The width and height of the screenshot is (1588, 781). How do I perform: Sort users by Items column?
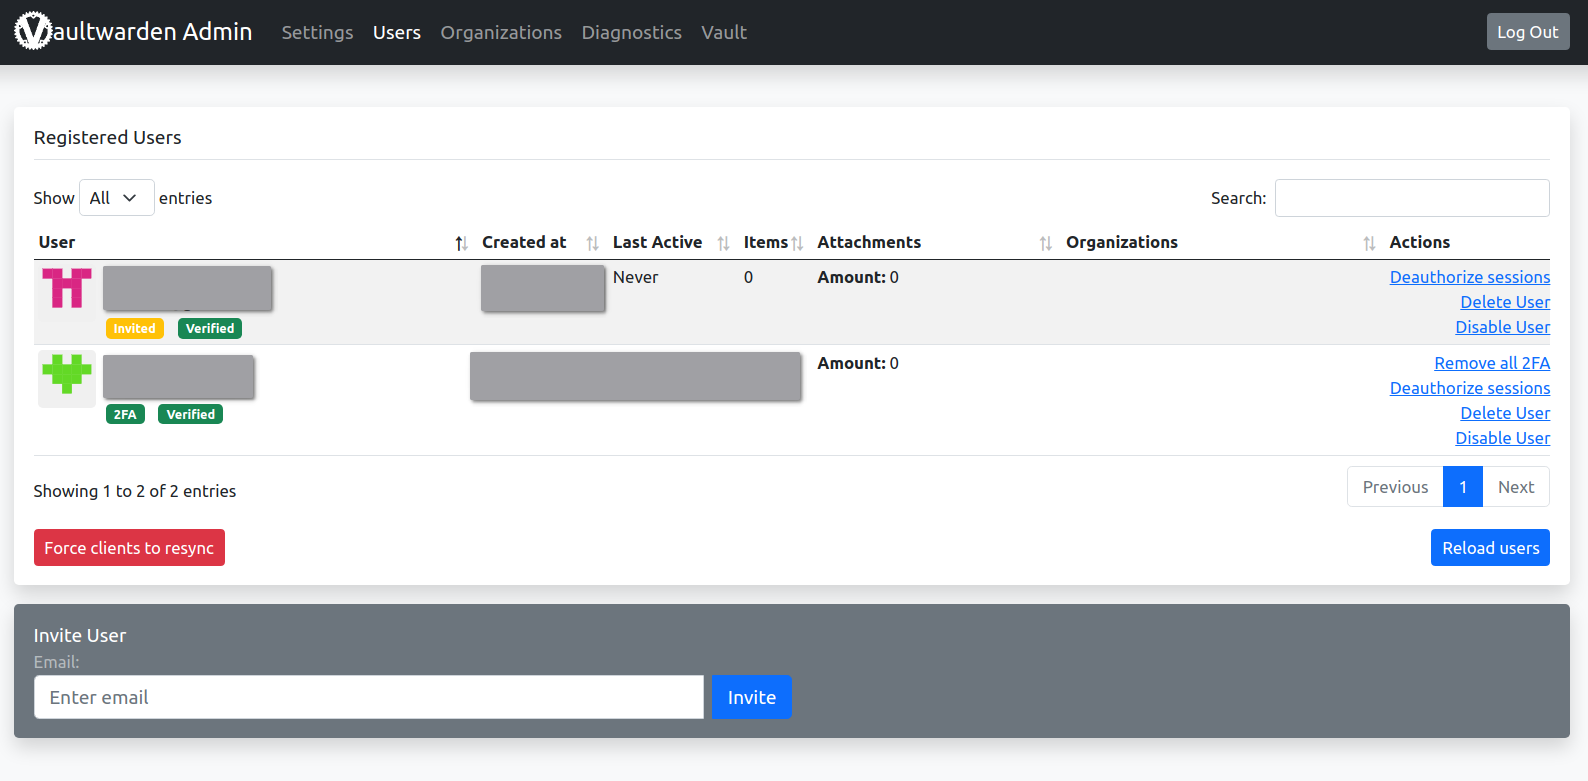(797, 243)
